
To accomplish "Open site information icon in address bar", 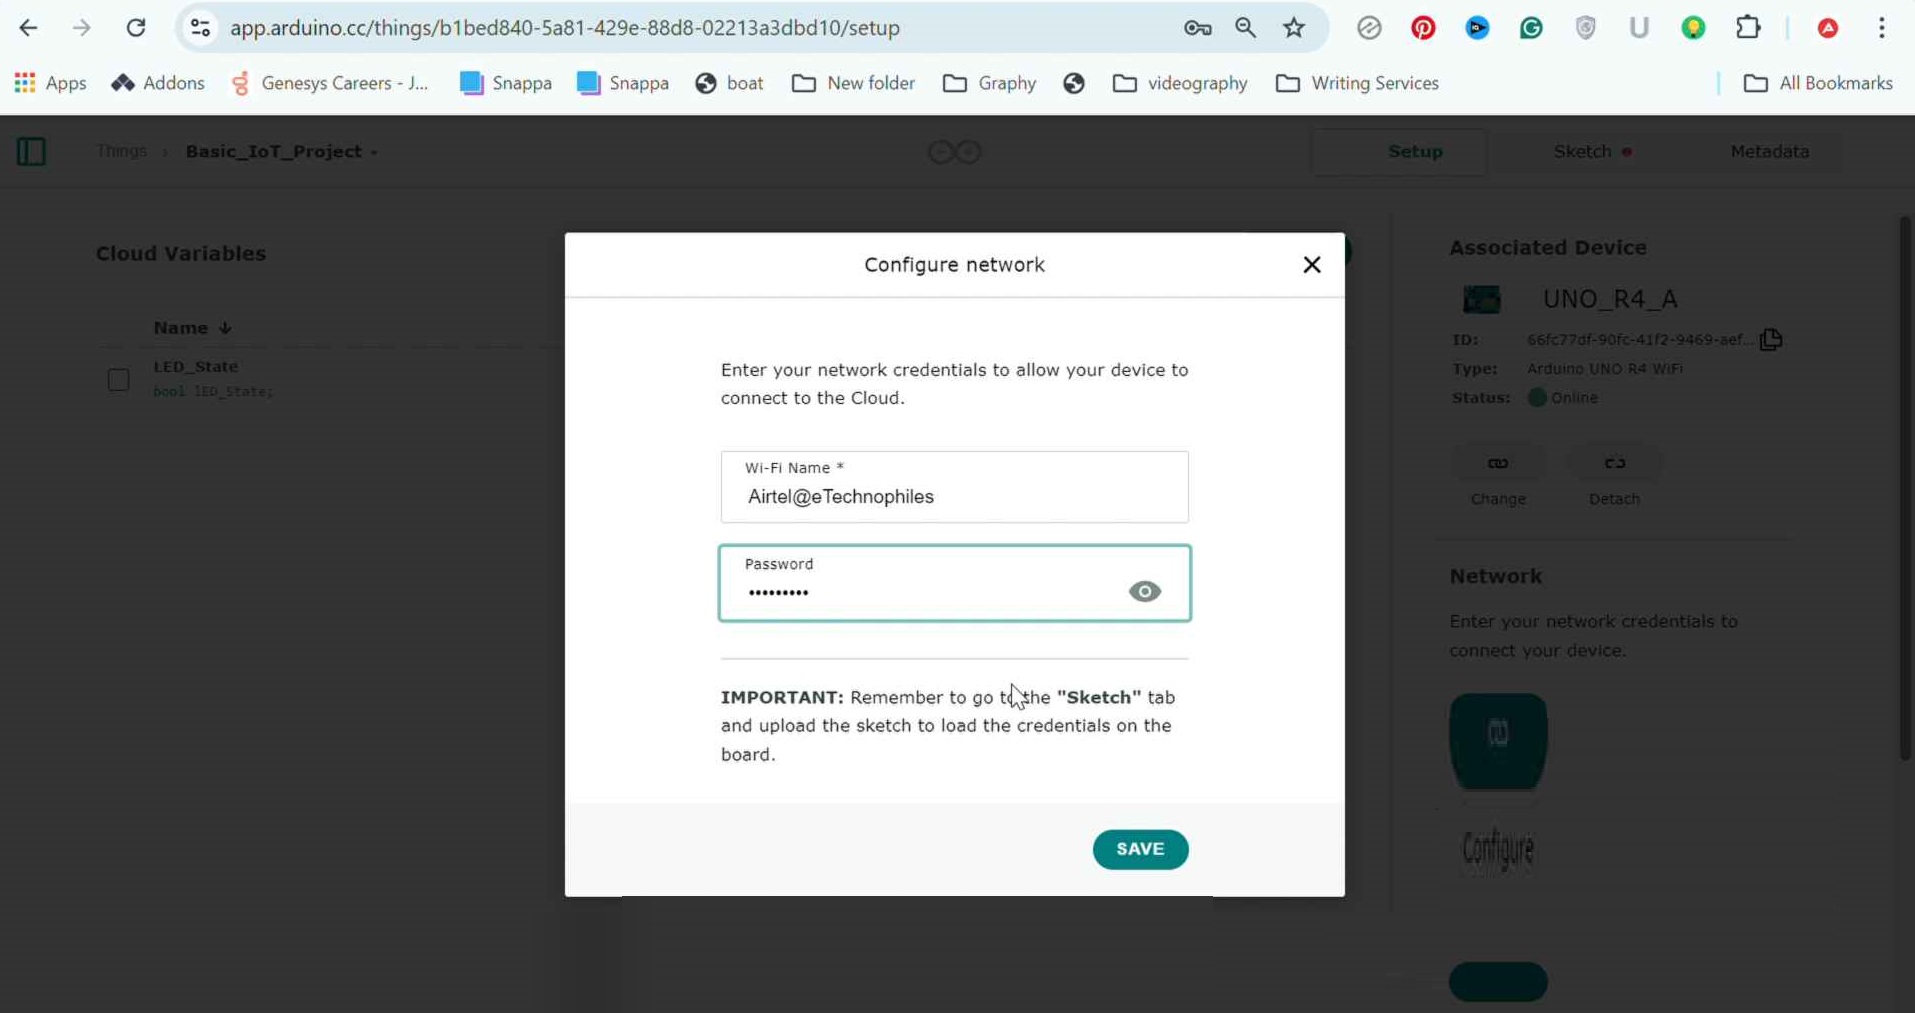I will (201, 28).
